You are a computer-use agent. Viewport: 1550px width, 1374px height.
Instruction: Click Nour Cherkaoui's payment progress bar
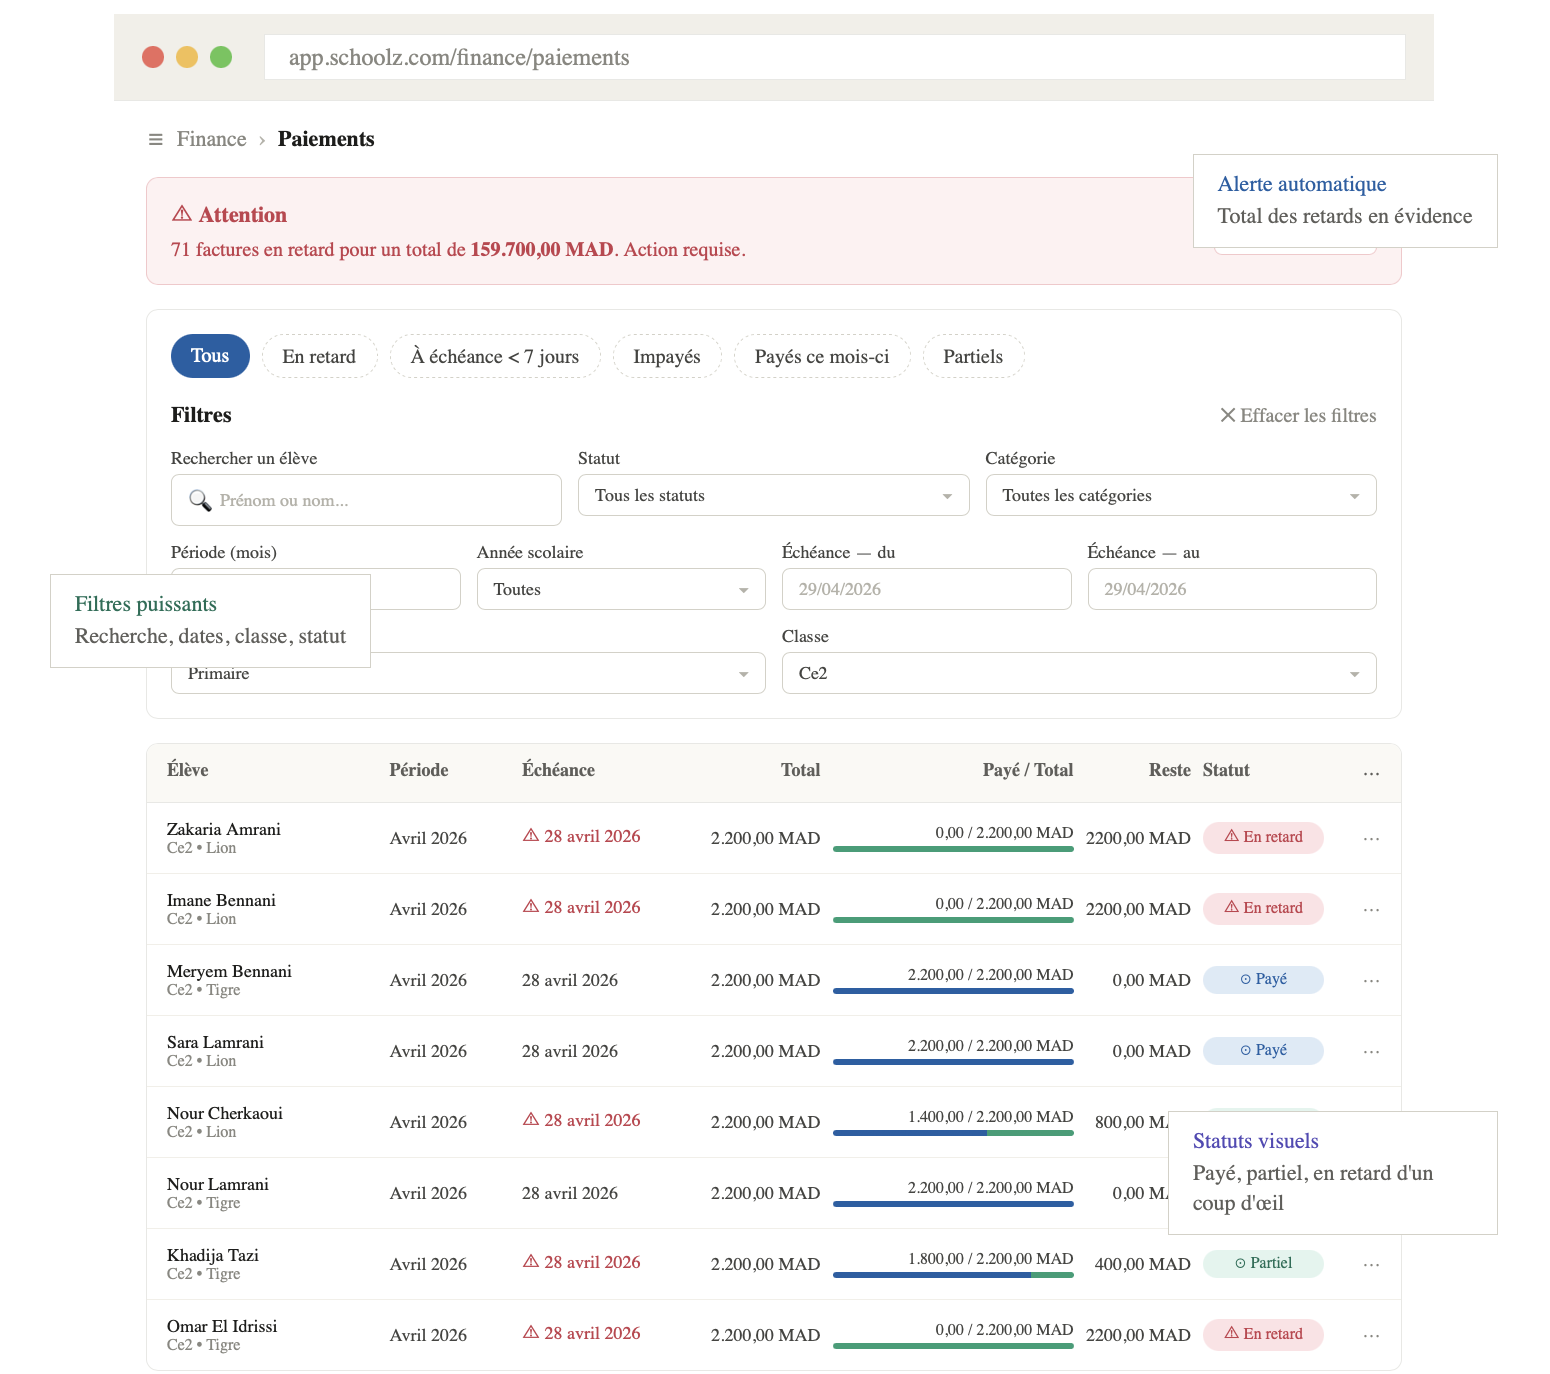[x=953, y=1133]
